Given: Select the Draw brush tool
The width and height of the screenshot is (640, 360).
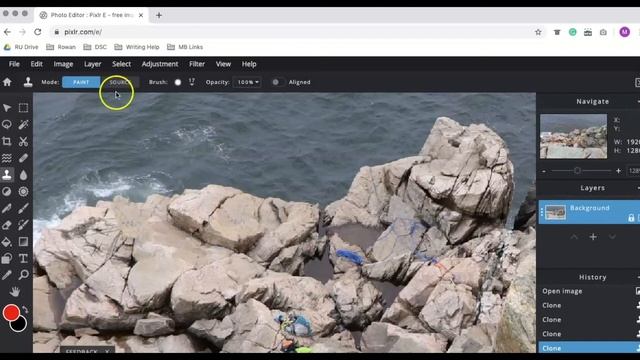Looking at the screenshot, I should tap(23, 208).
